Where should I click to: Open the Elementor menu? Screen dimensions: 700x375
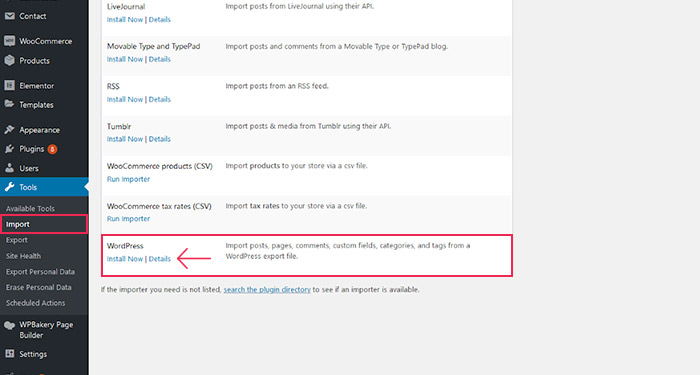coord(37,86)
